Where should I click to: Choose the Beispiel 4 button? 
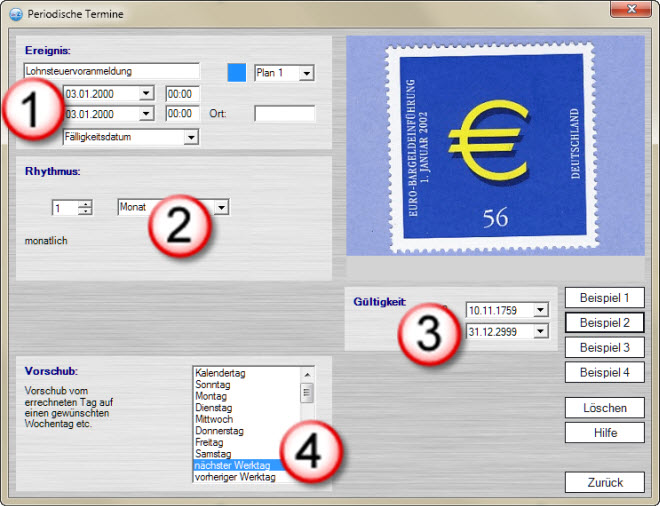604,373
